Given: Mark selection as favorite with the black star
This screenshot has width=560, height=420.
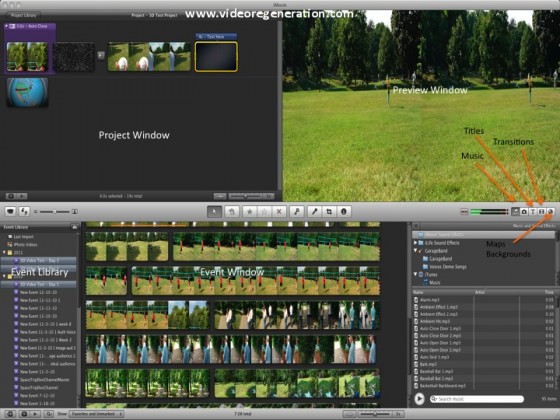Looking at the screenshot, I should coord(250,211).
